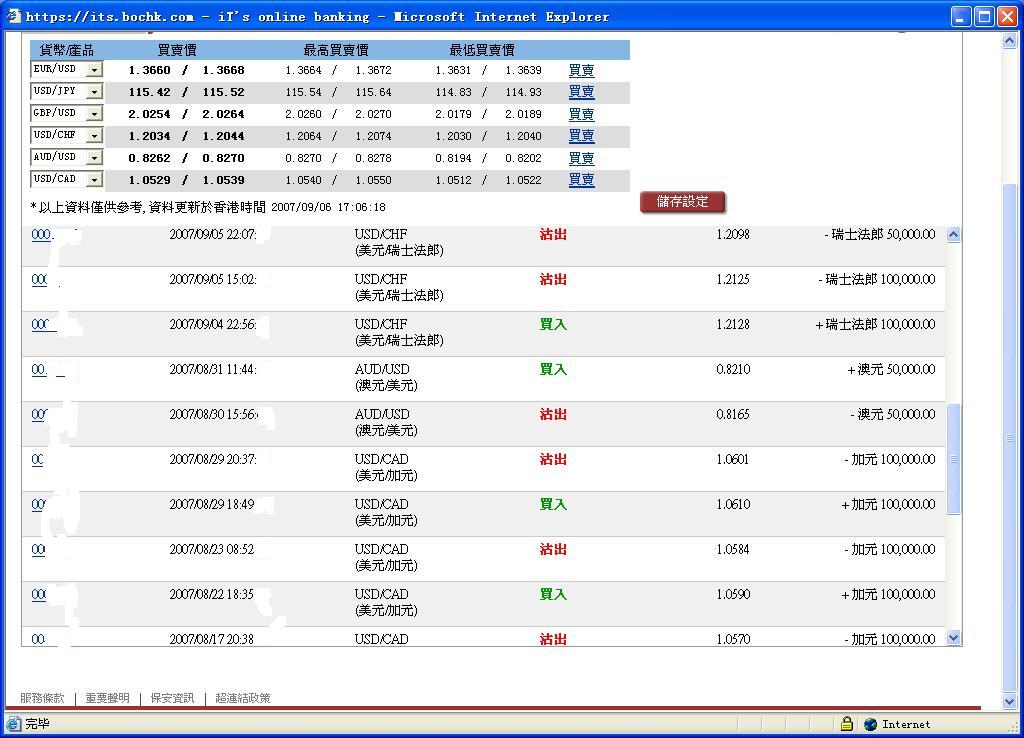Click the 貨幣/產品 column header

[67, 50]
